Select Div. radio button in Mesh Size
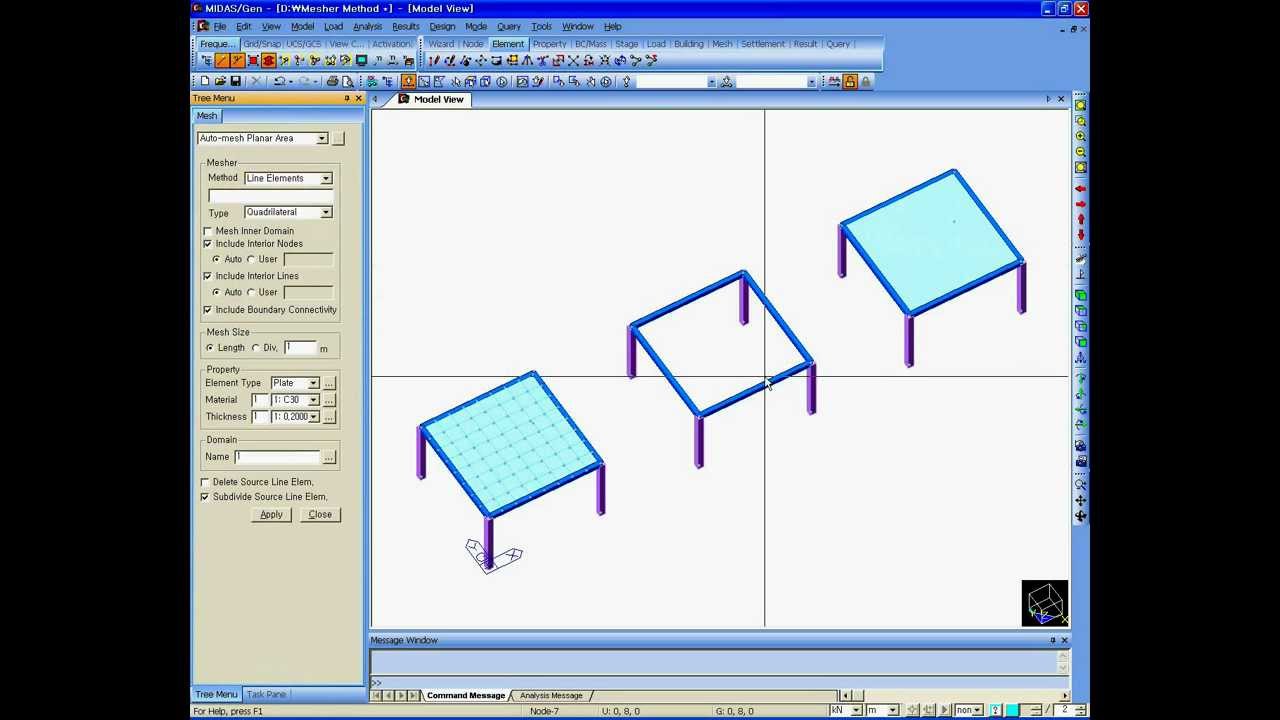 click(x=256, y=348)
